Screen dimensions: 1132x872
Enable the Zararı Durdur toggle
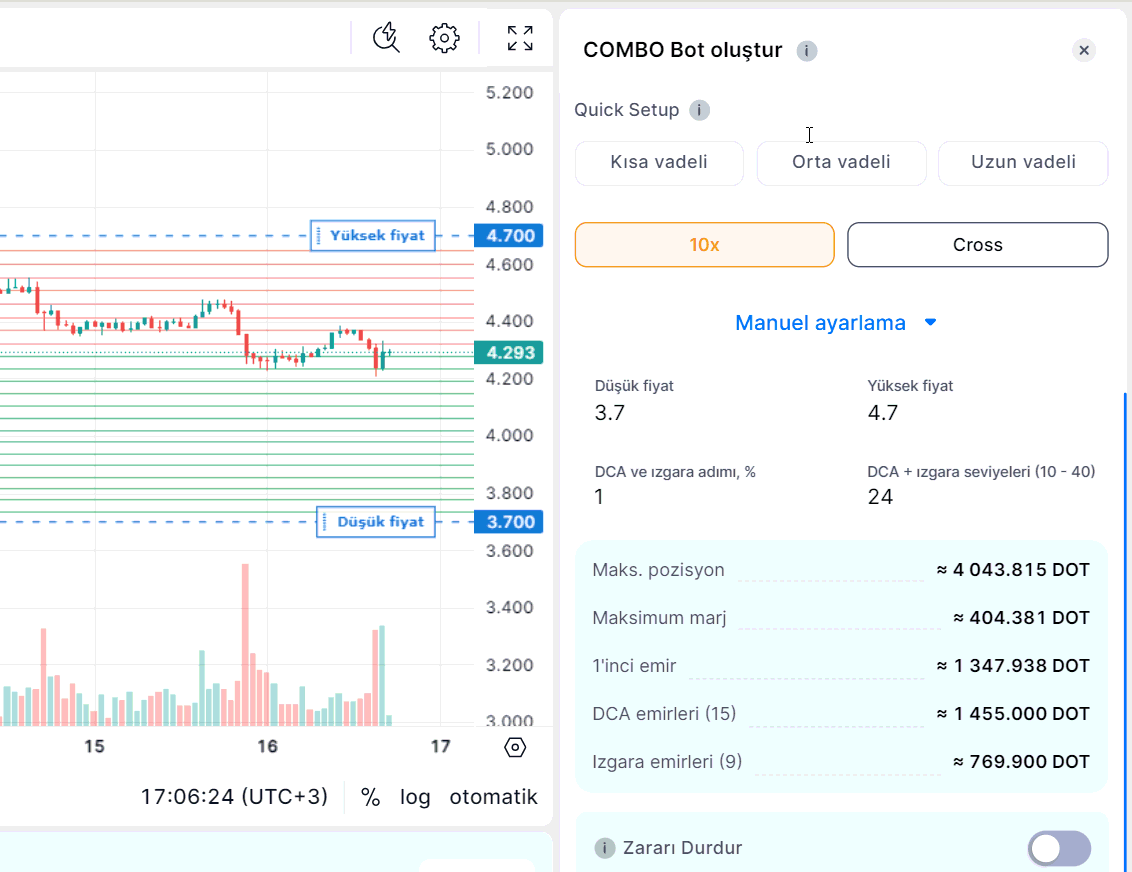(1059, 848)
